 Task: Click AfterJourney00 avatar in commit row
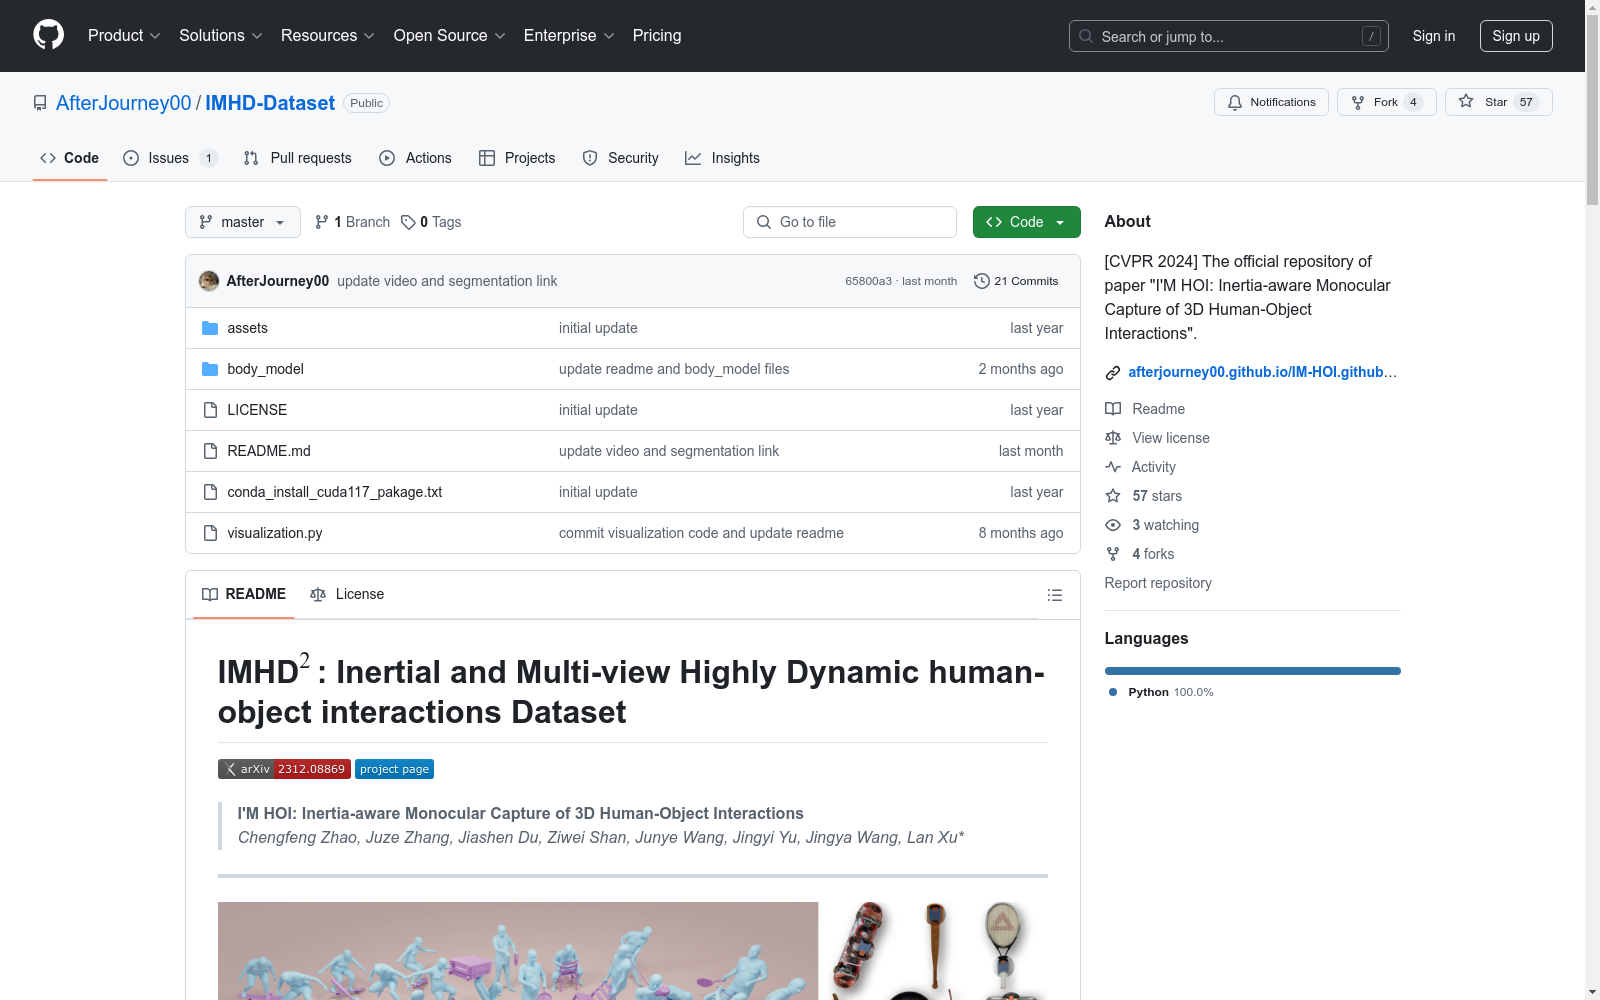(x=209, y=281)
